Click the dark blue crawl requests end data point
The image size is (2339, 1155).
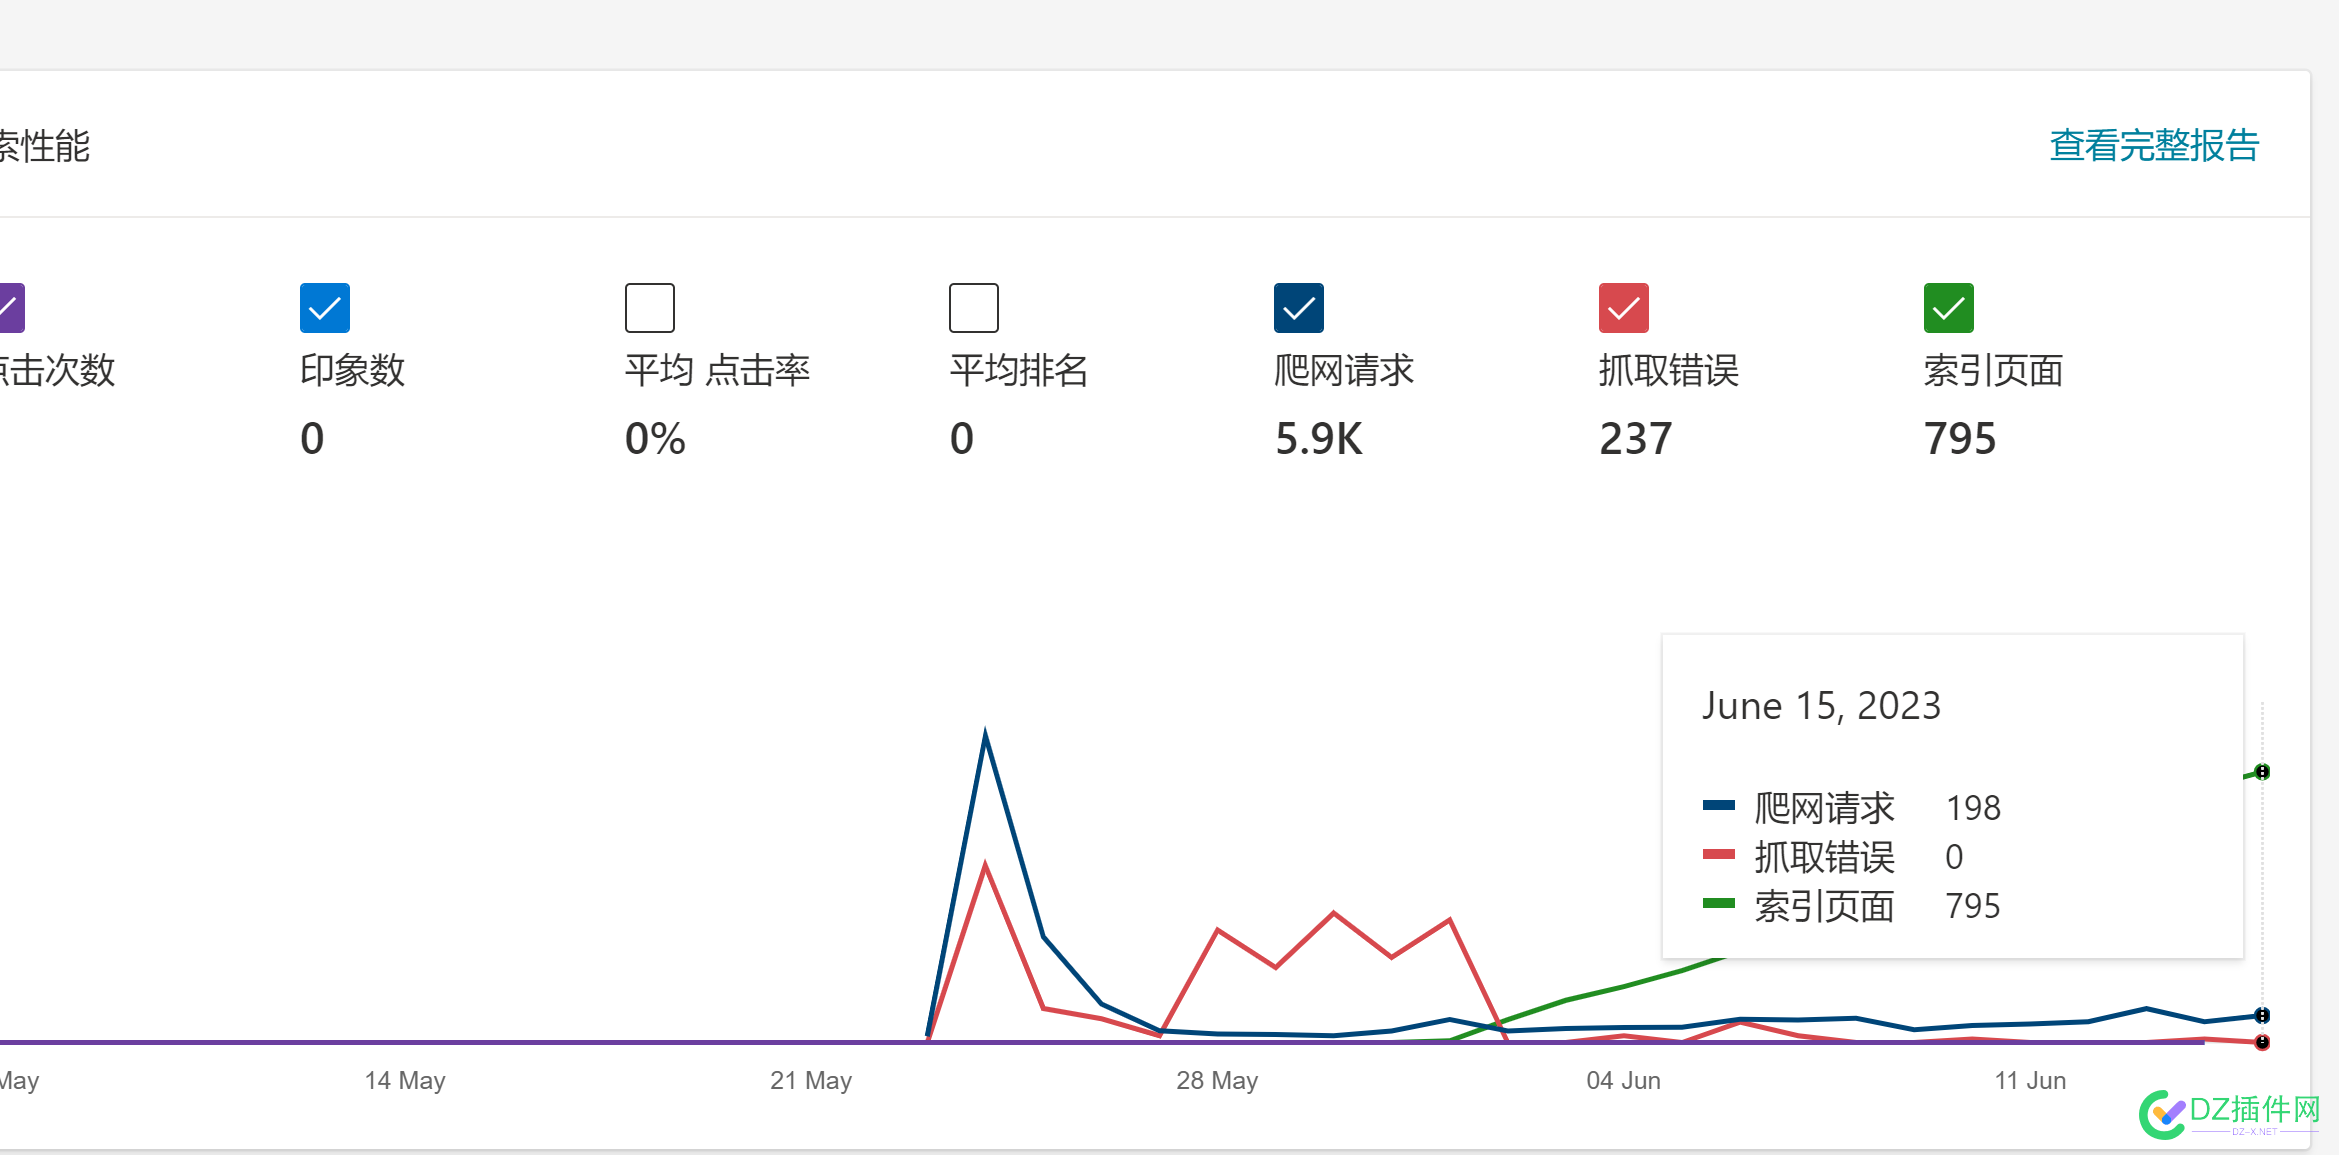[x=2262, y=1015]
